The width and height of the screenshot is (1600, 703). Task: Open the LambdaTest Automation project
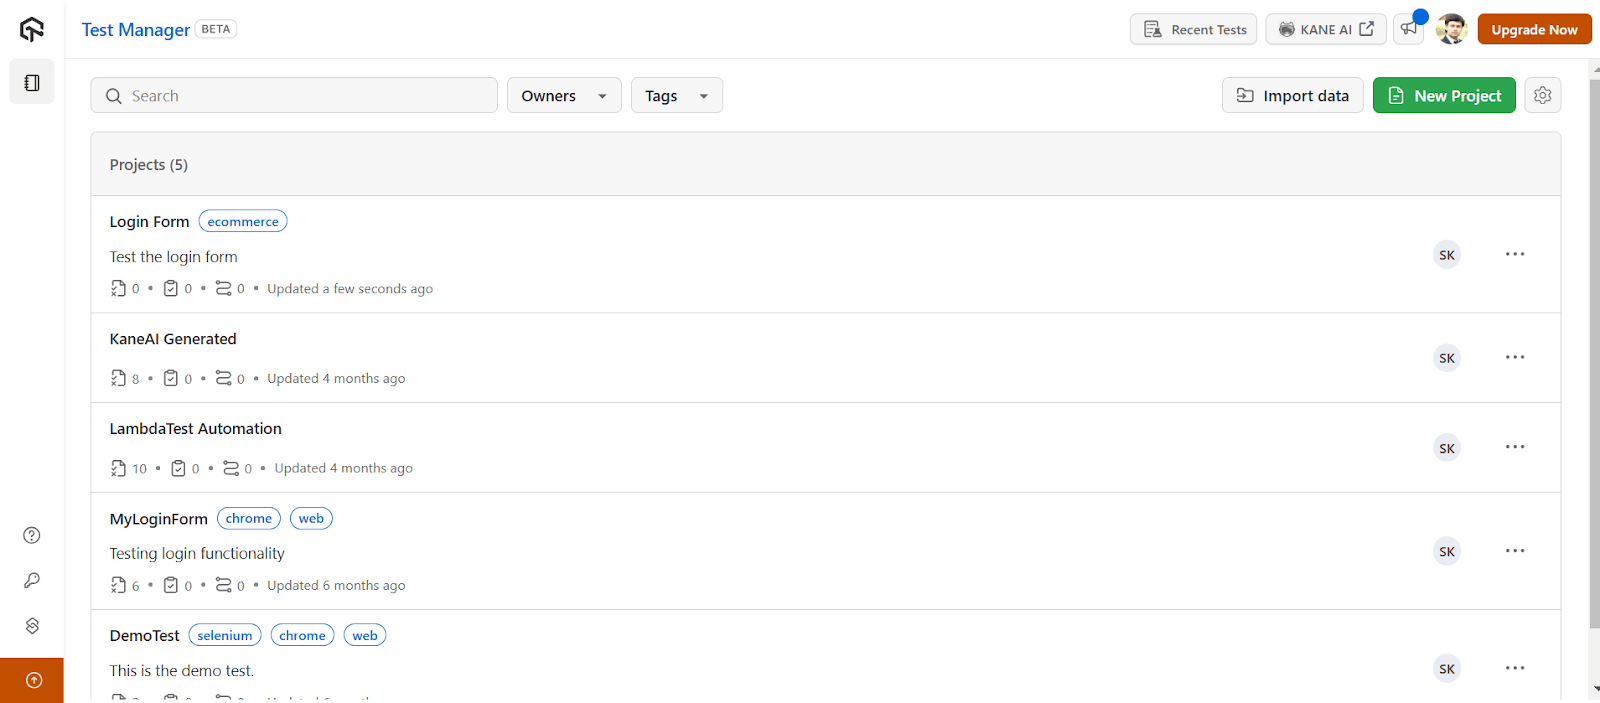pyautogui.click(x=196, y=429)
